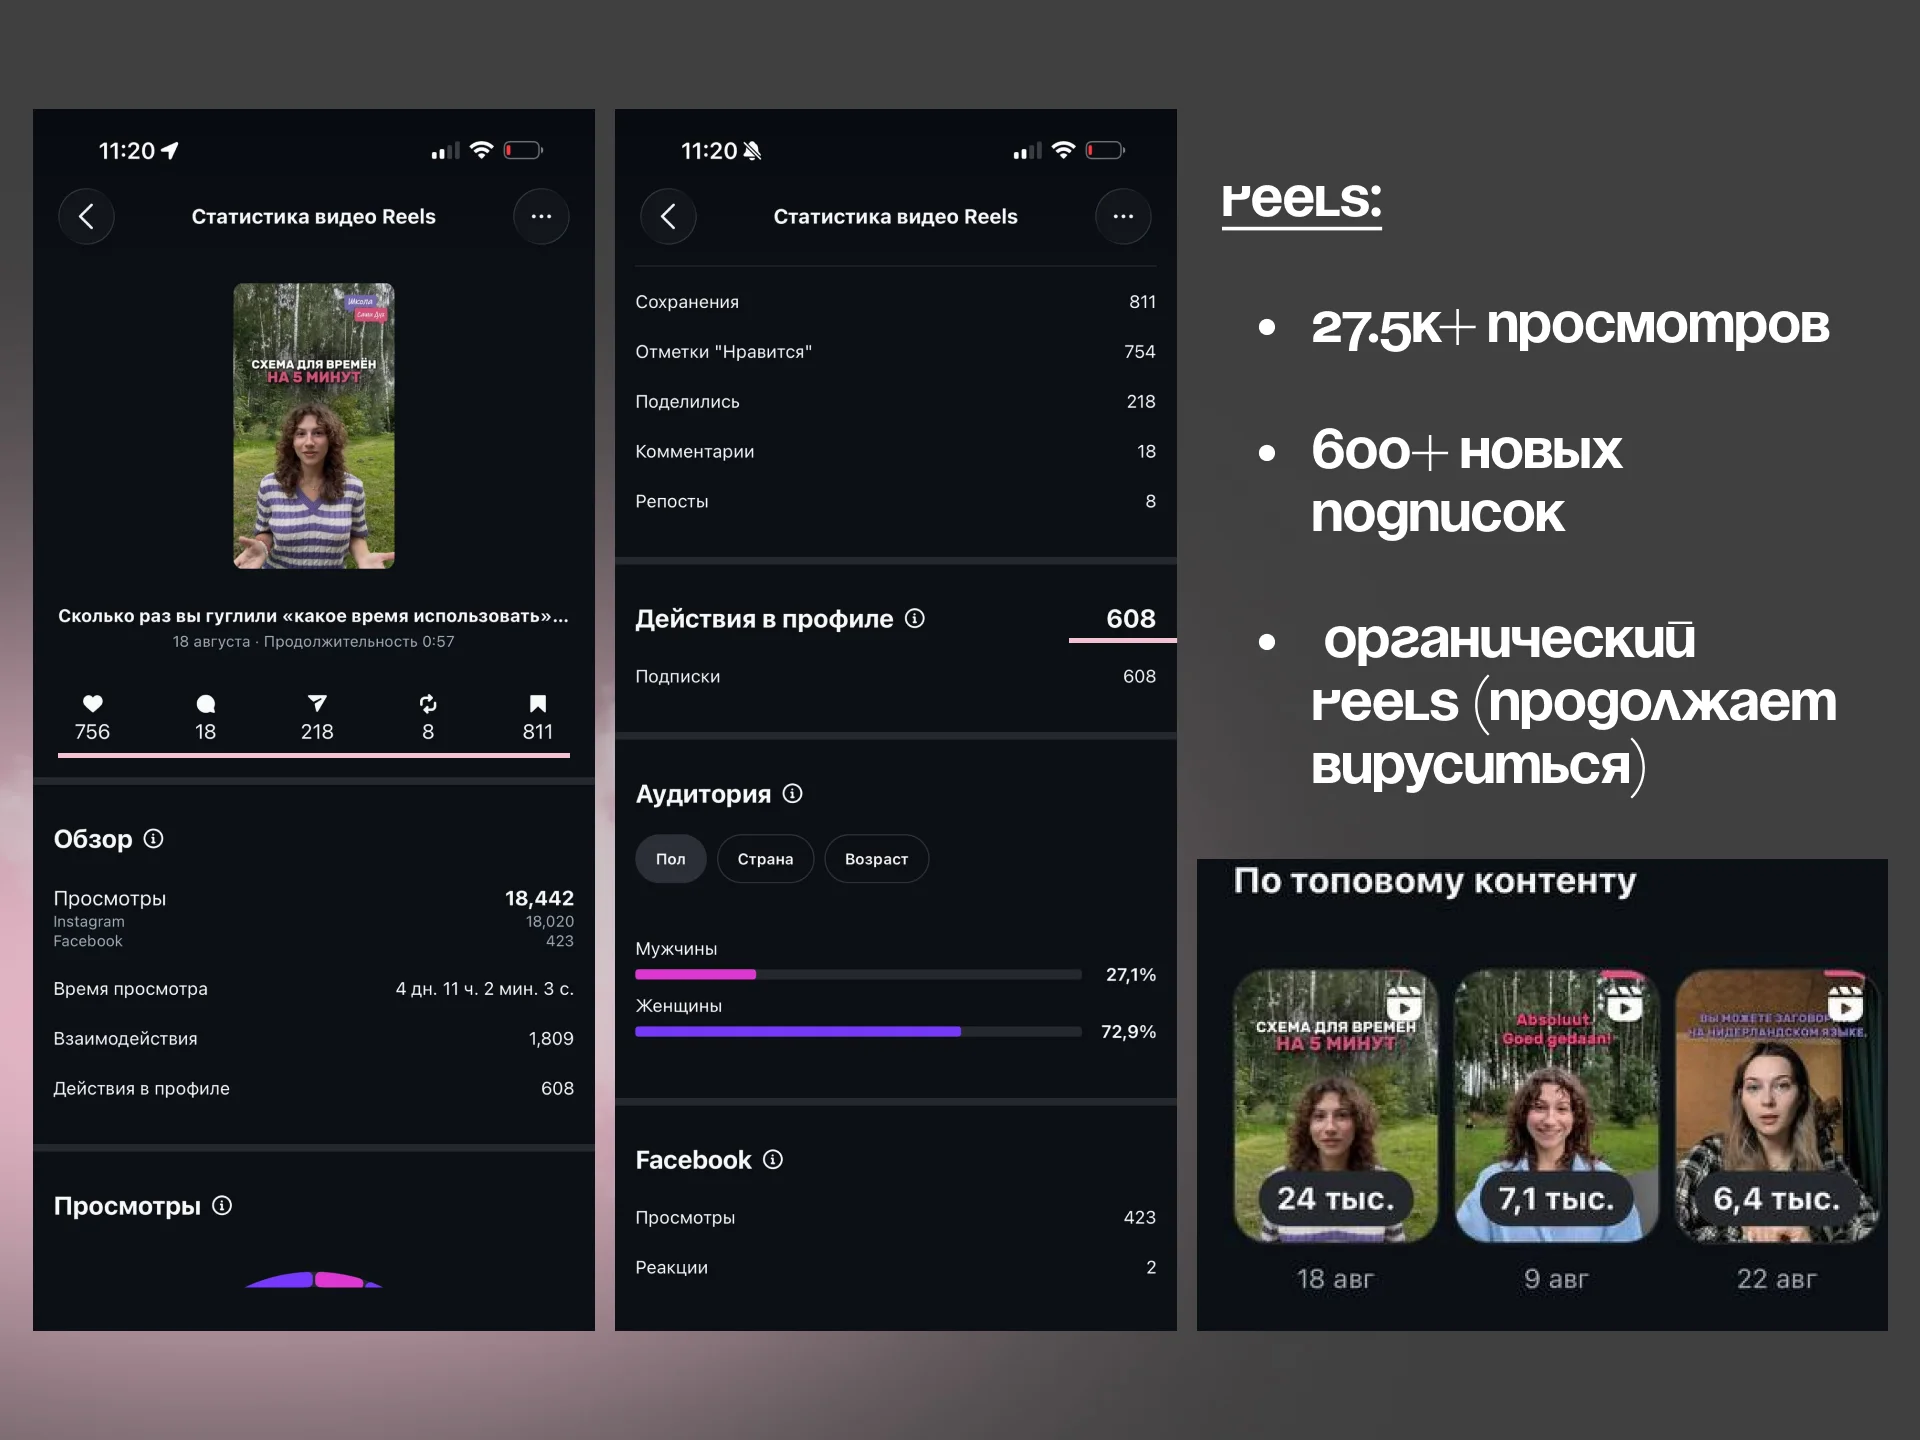Image resolution: width=1920 pixels, height=1440 pixels.
Task: Open the 24 тыс. top content reel
Action: click(x=1335, y=1106)
